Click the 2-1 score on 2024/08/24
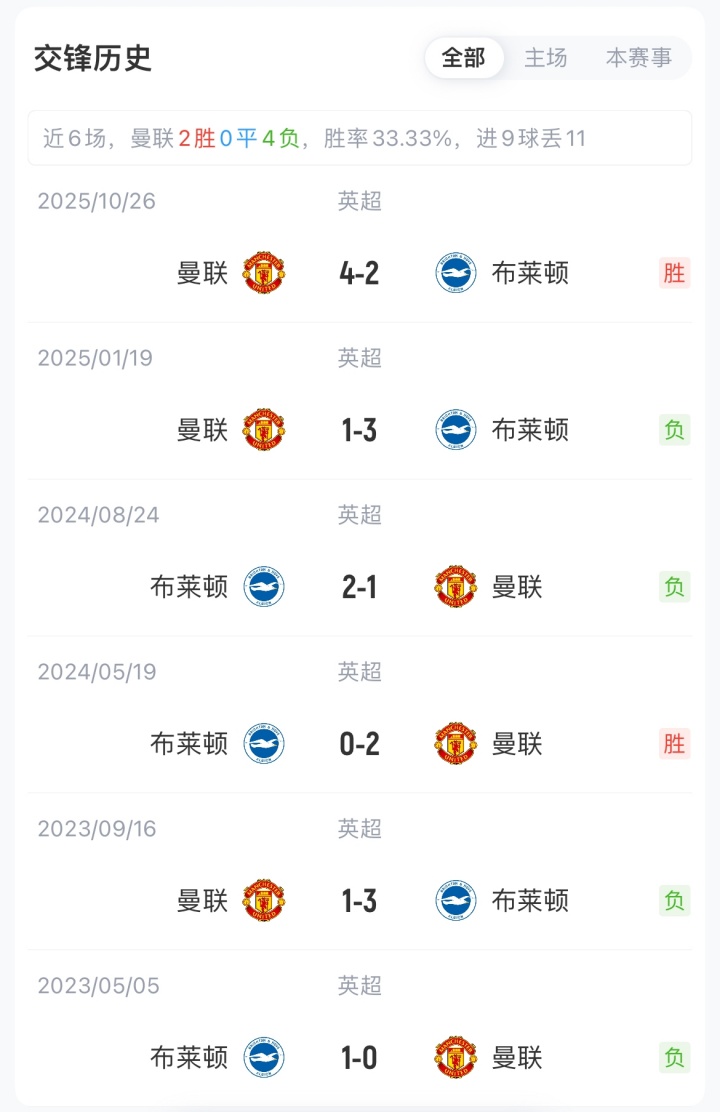720x1112 pixels. [360, 587]
